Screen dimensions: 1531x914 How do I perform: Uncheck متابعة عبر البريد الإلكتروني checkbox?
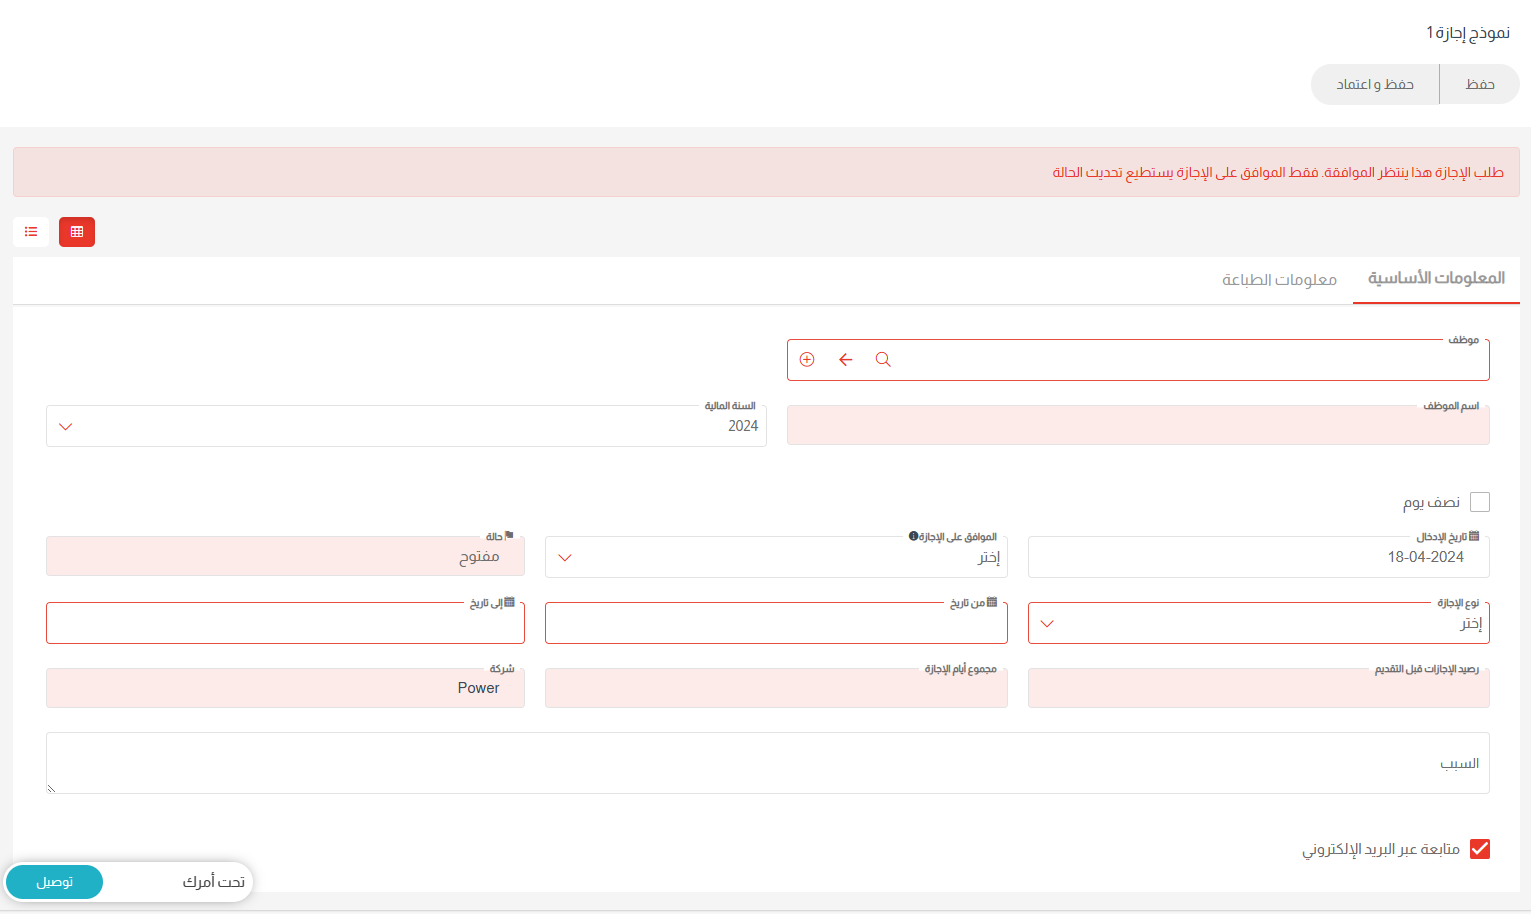1480,849
